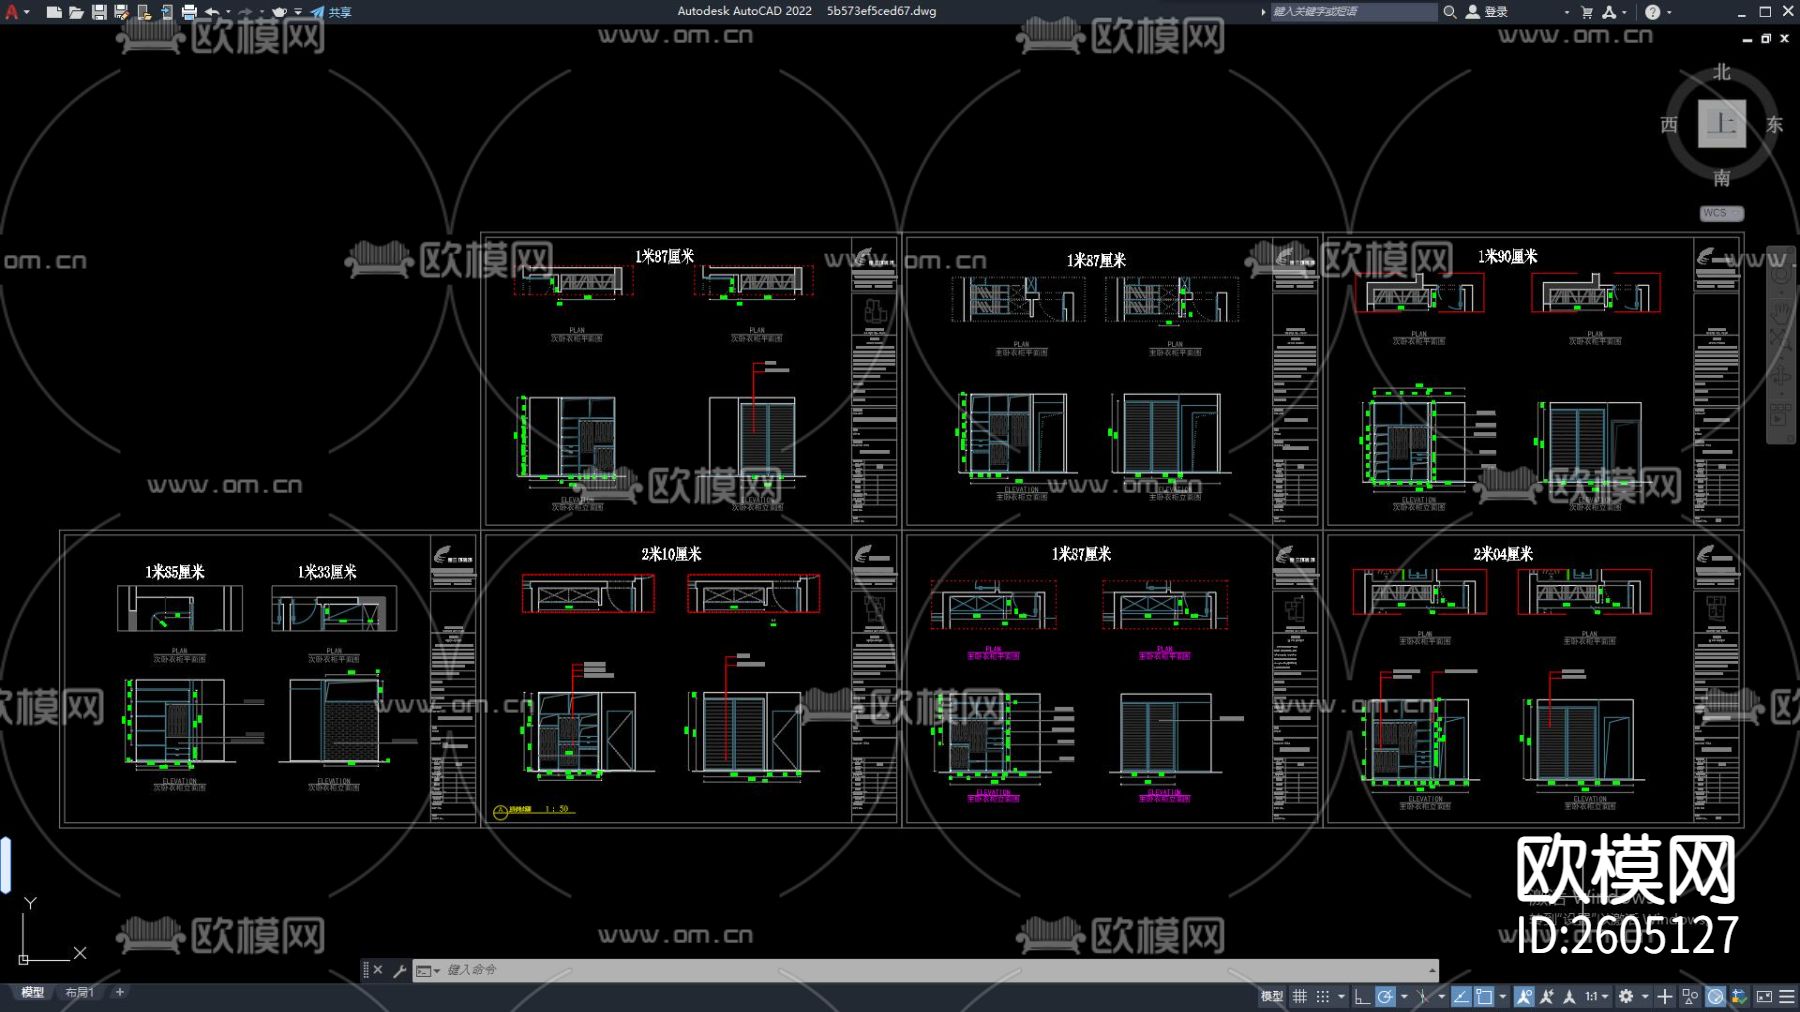This screenshot has height=1012, width=1800.
Task: Click the ViewCube 上 top face
Action: [x=1721, y=124]
